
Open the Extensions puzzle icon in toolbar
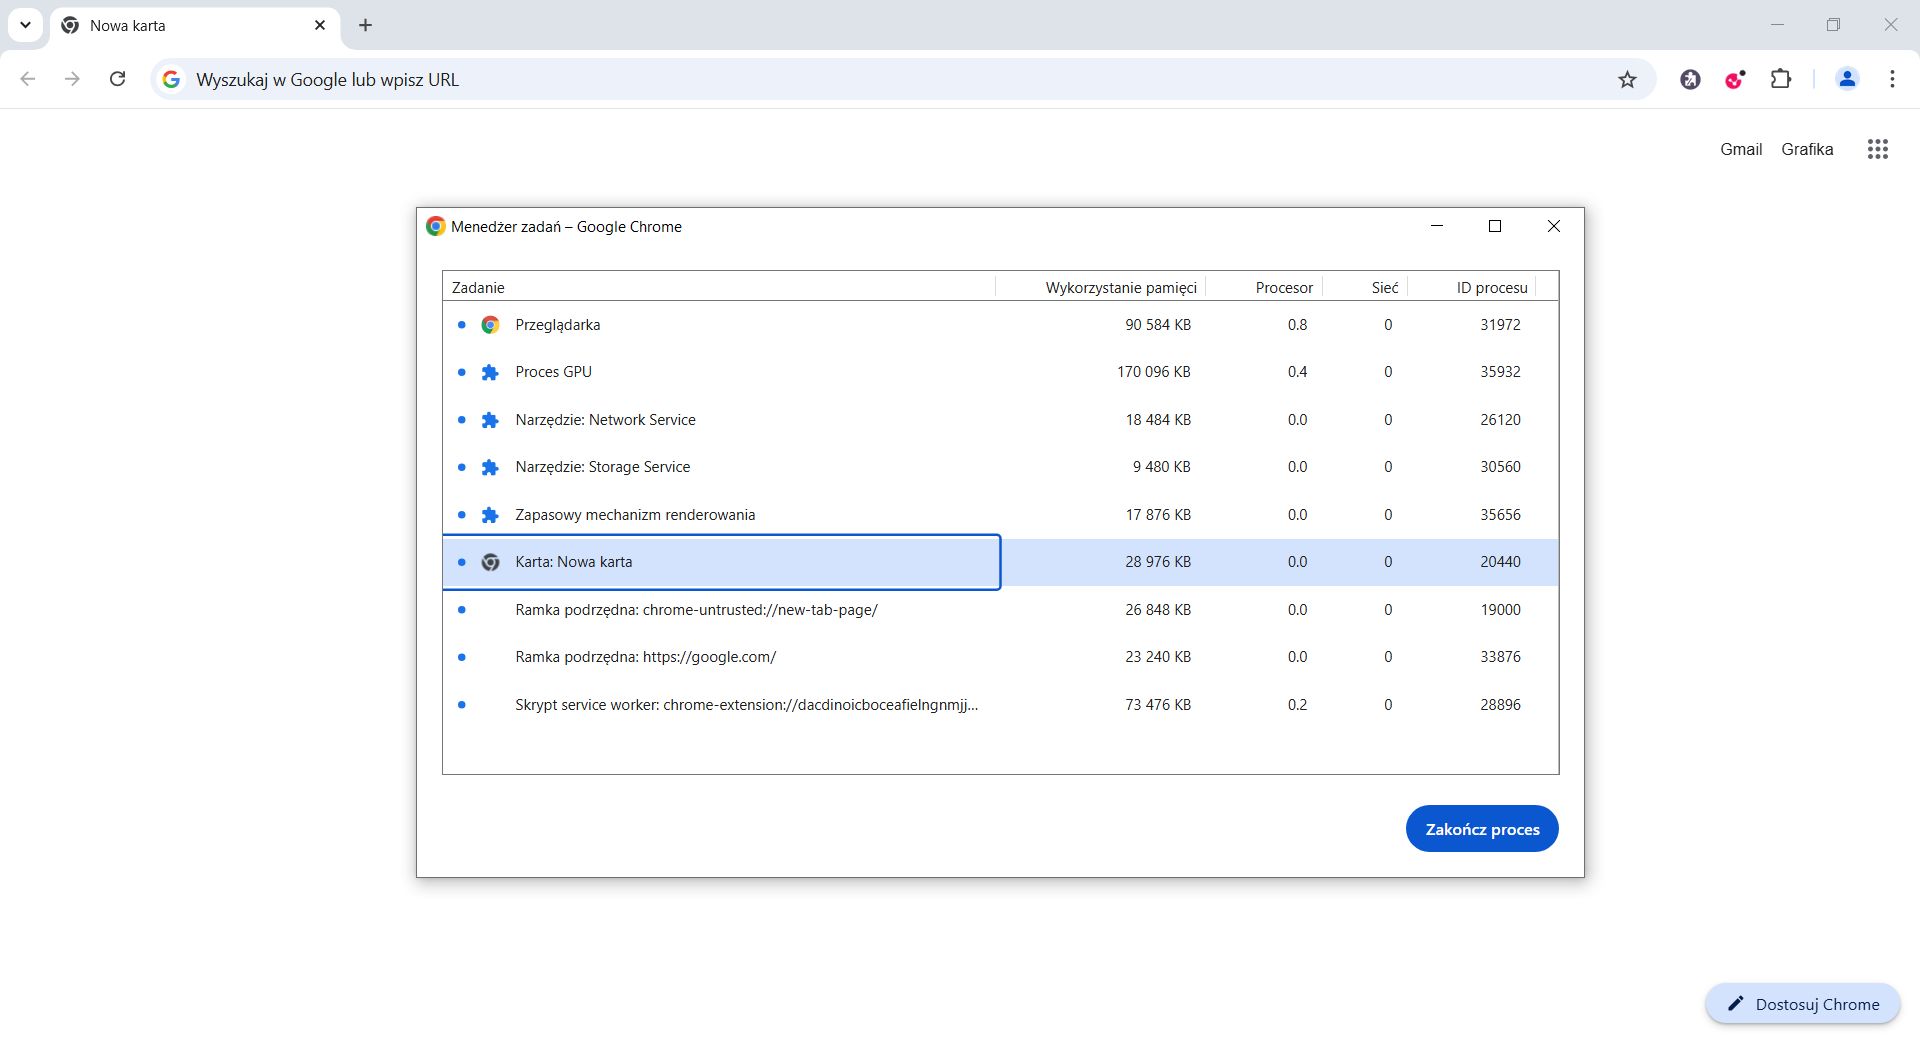point(1781,79)
